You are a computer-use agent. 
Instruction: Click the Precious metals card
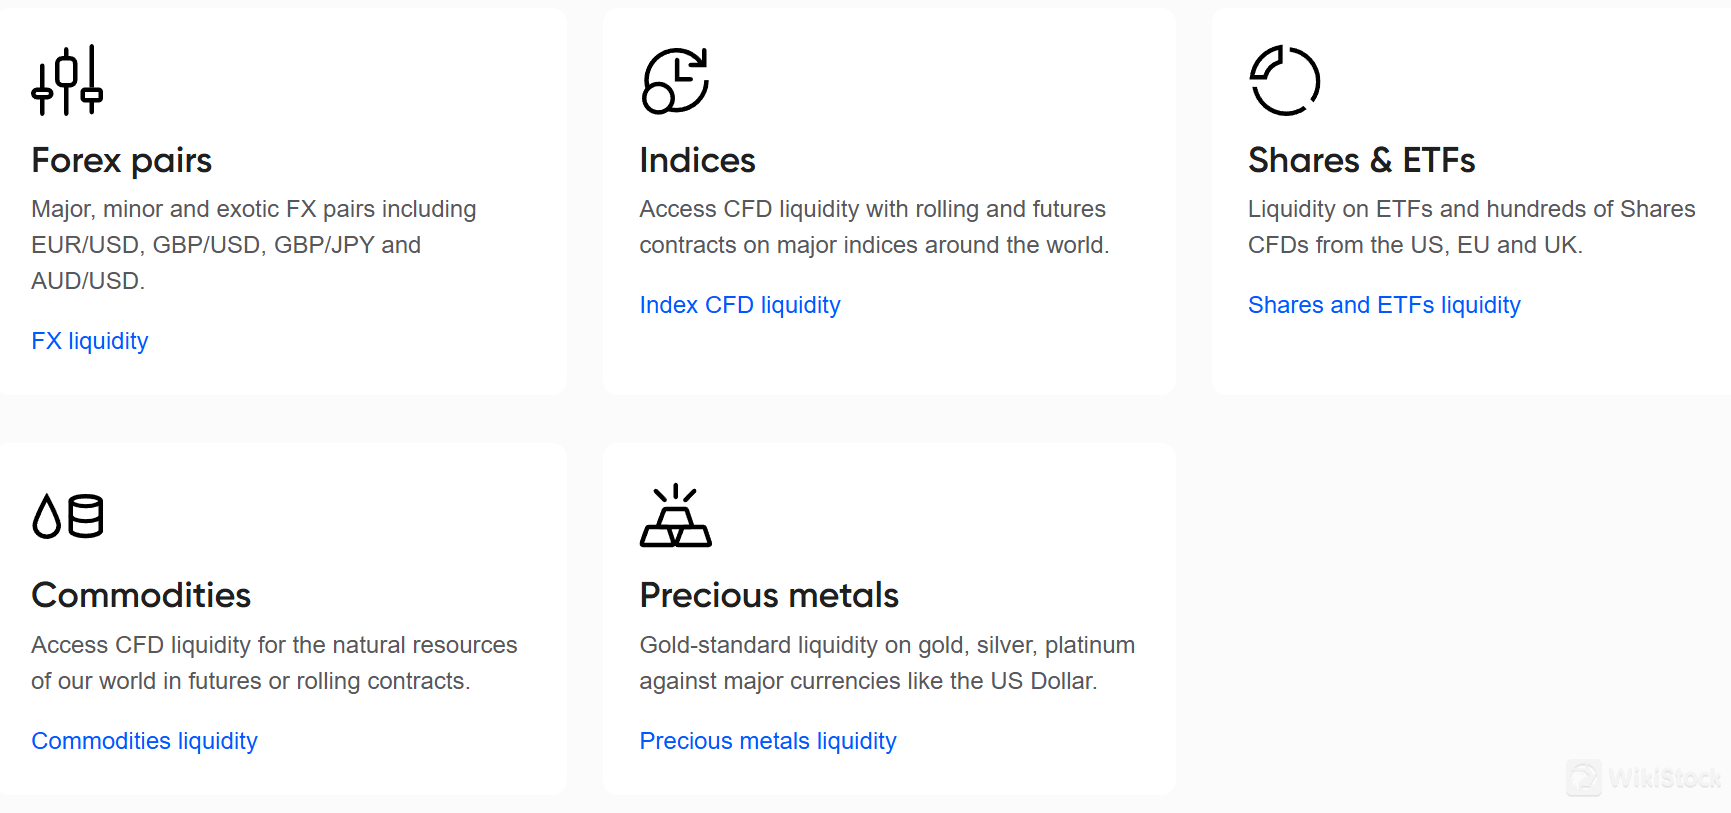tap(889, 617)
